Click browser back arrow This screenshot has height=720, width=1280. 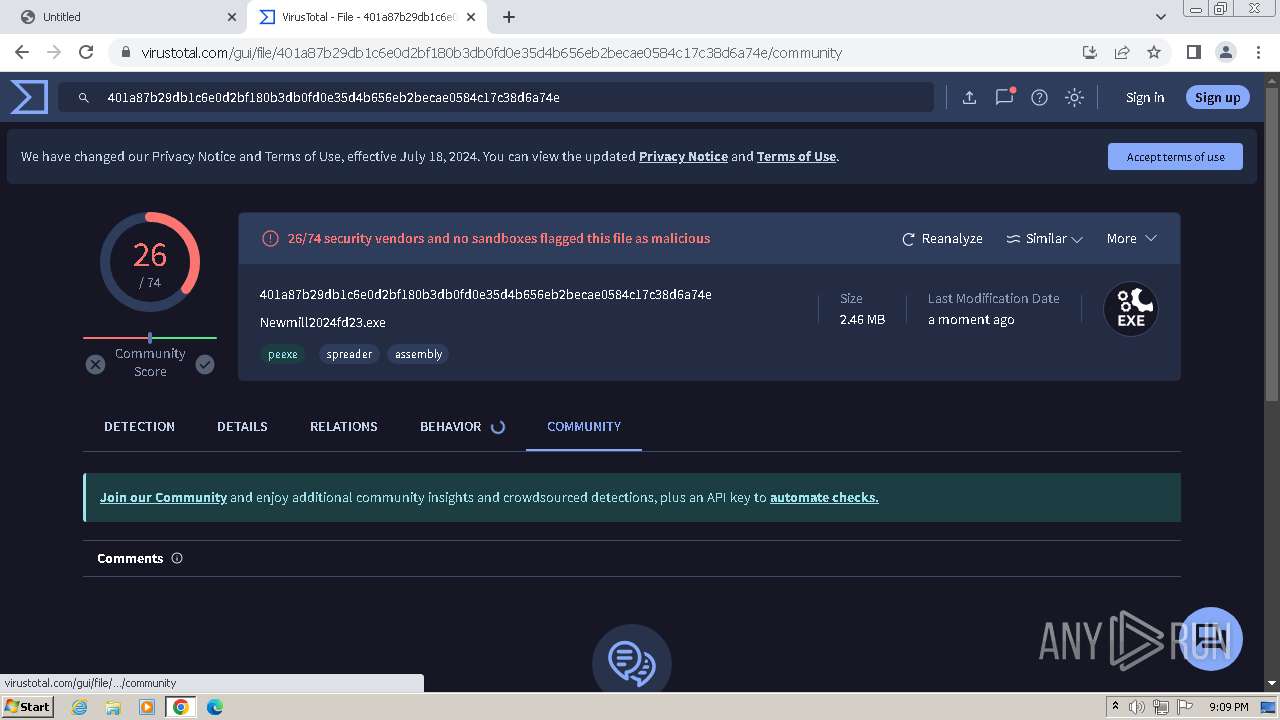(22, 52)
